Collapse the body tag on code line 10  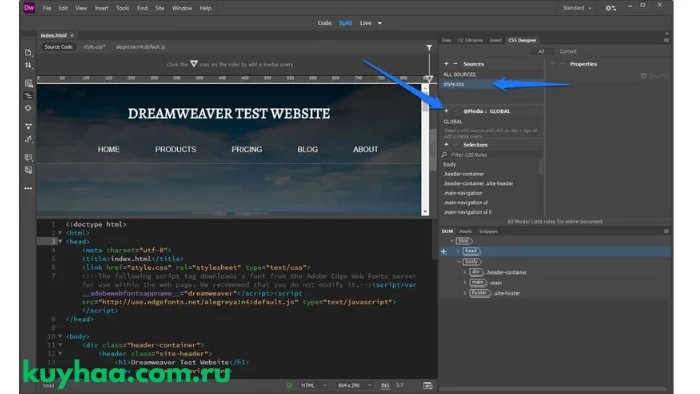(x=60, y=336)
